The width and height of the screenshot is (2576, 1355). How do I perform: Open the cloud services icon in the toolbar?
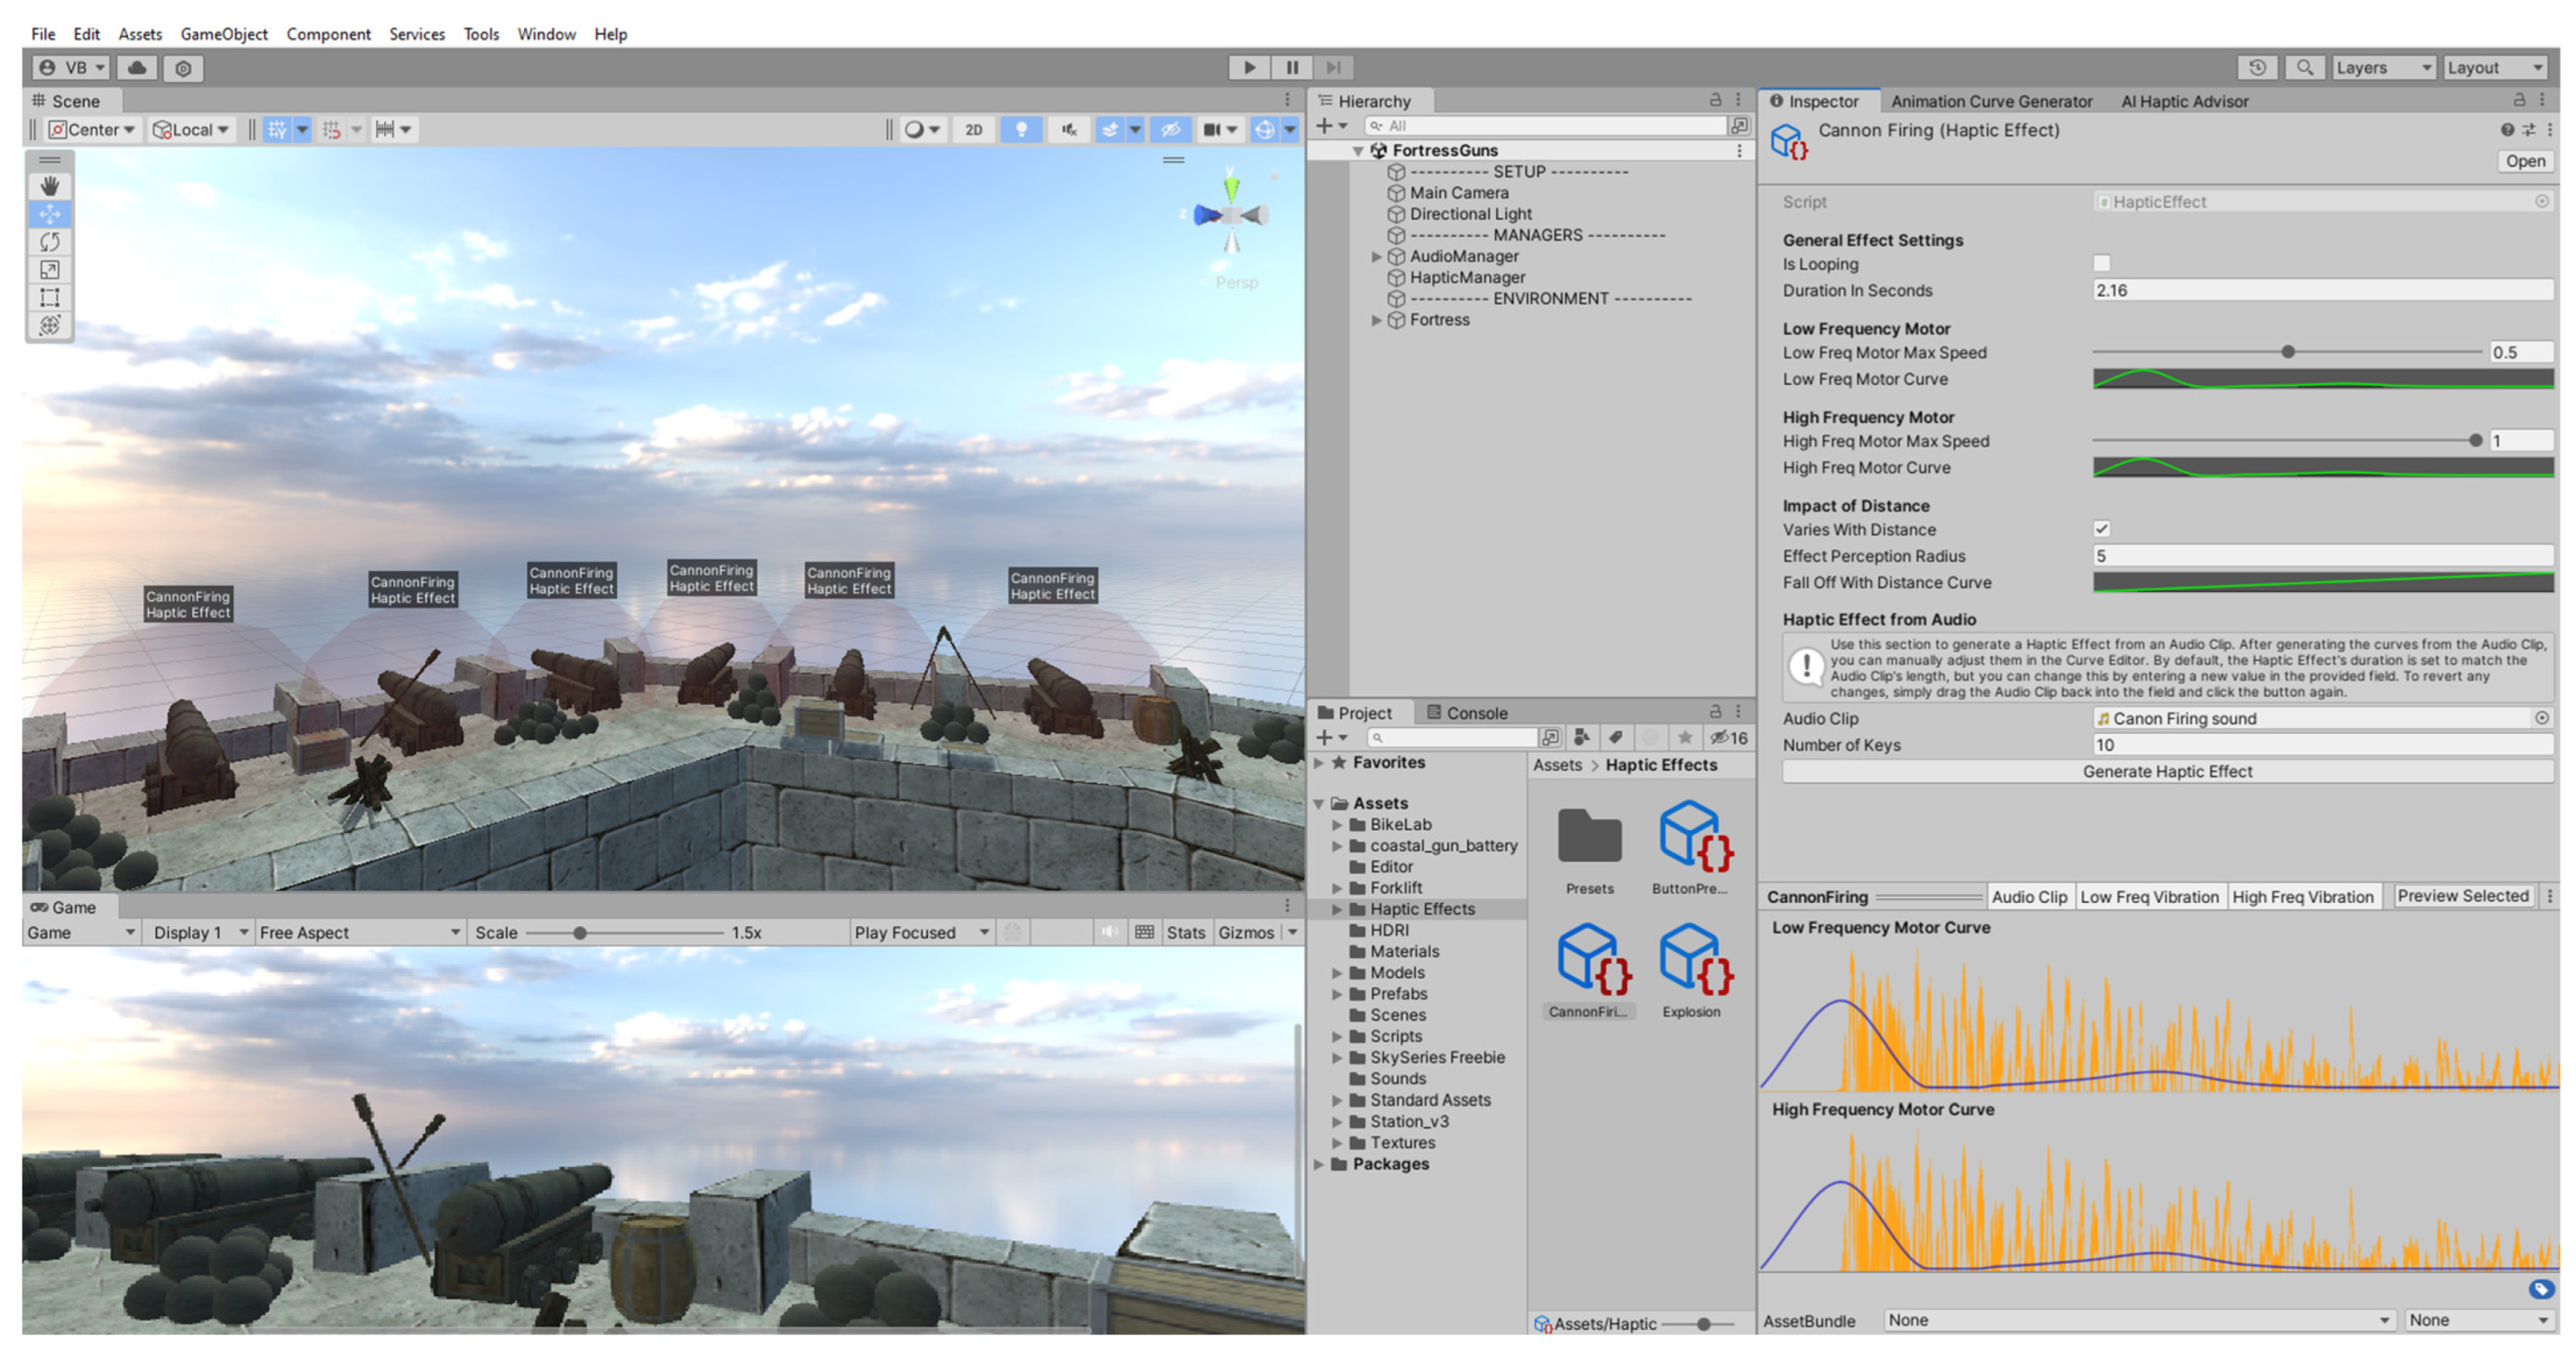[138, 68]
